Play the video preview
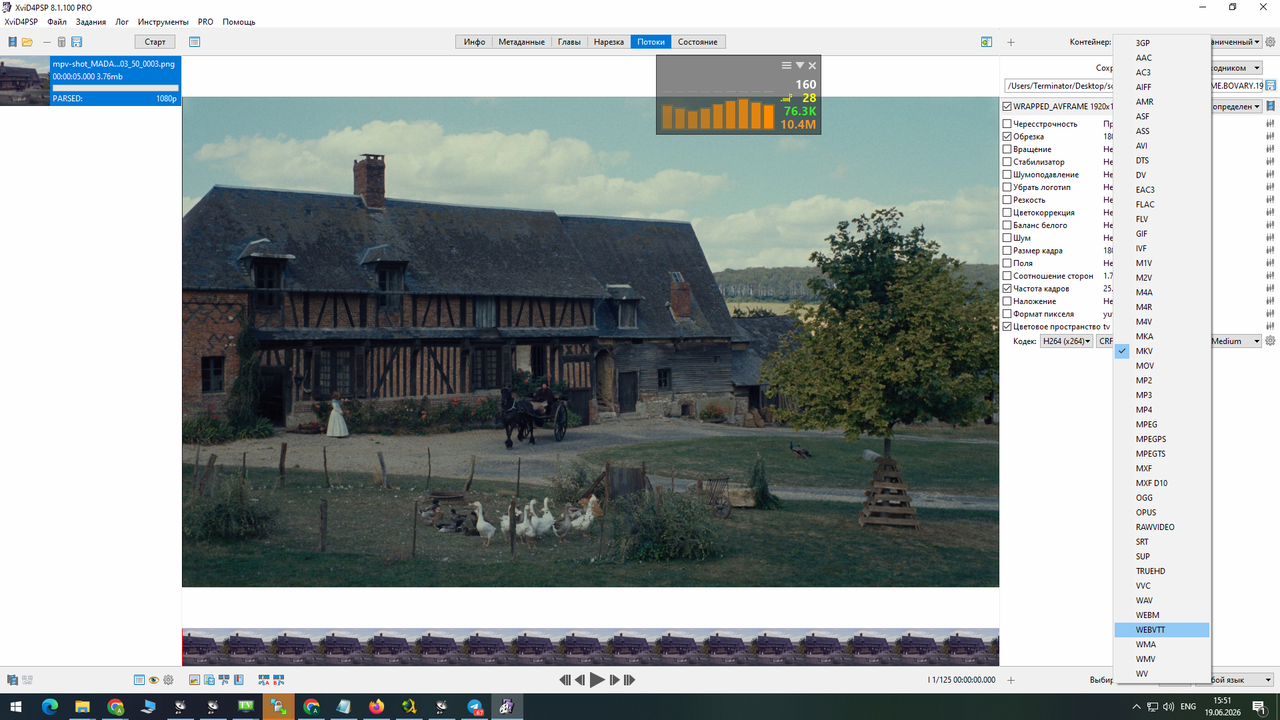Image resolution: width=1280 pixels, height=720 pixels. tap(597, 680)
